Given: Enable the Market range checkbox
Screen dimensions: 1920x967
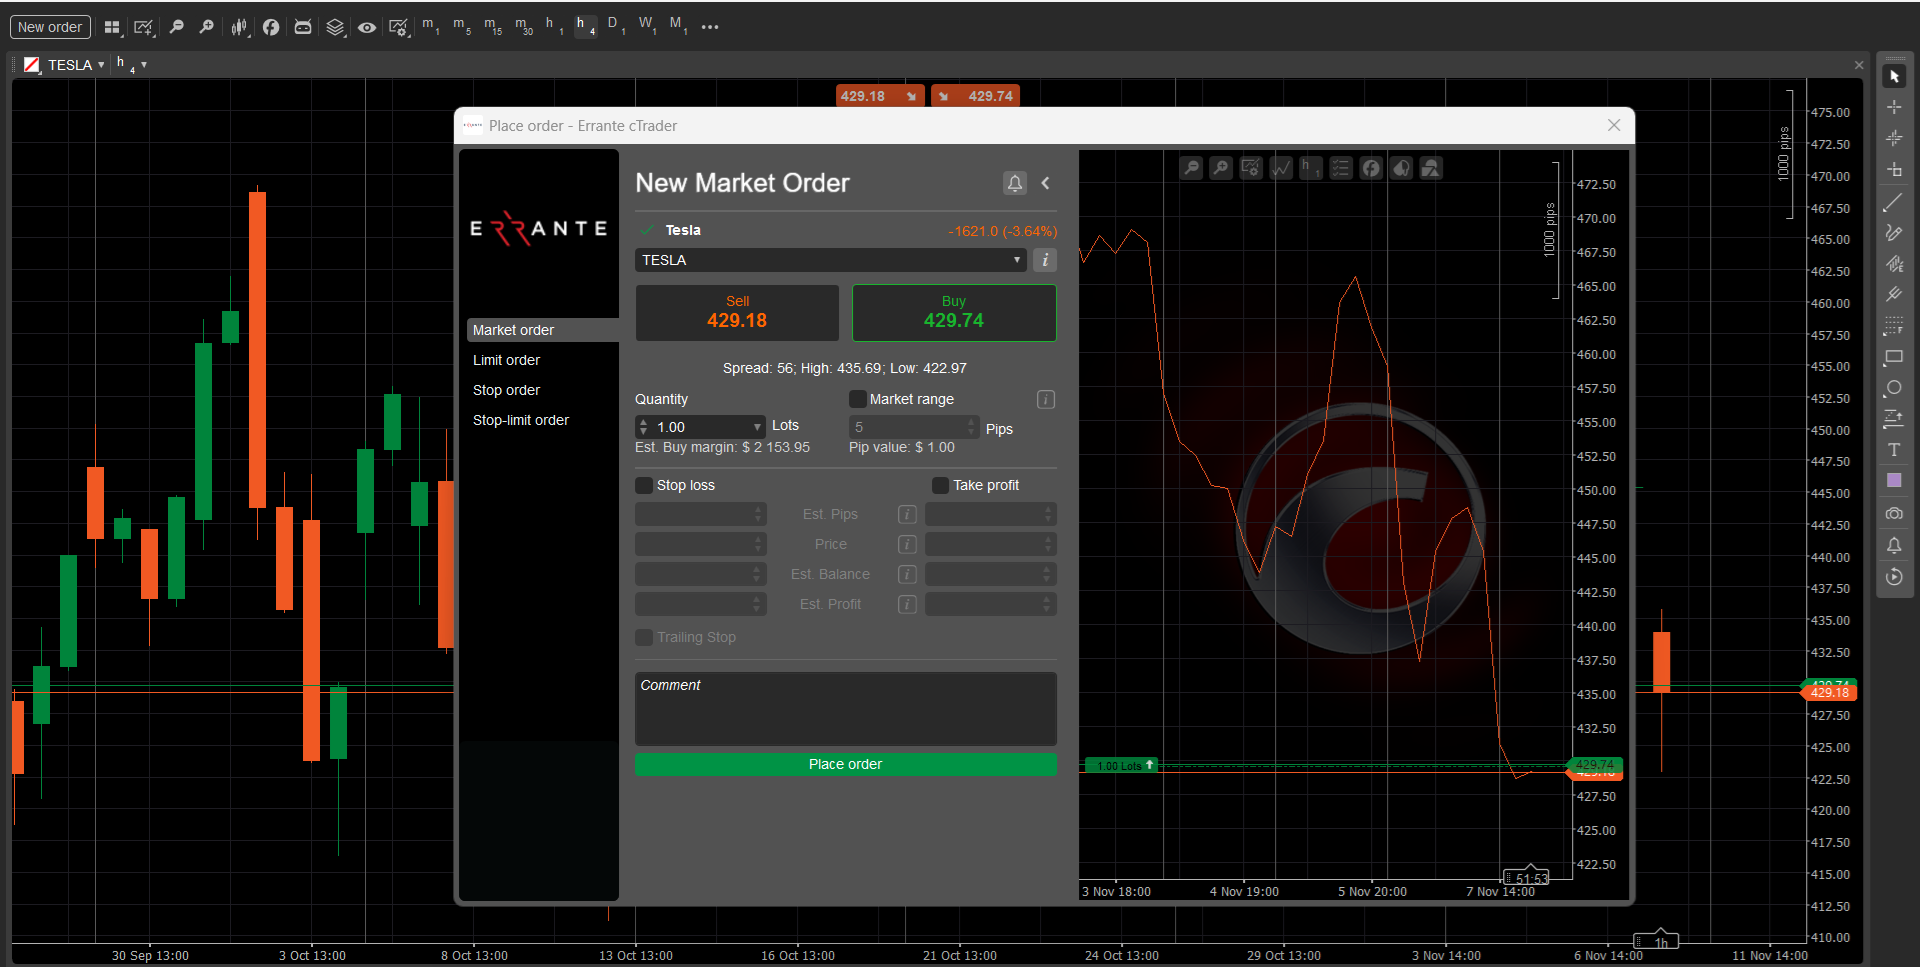Looking at the screenshot, I should pyautogui.click(x=857, y=399).
